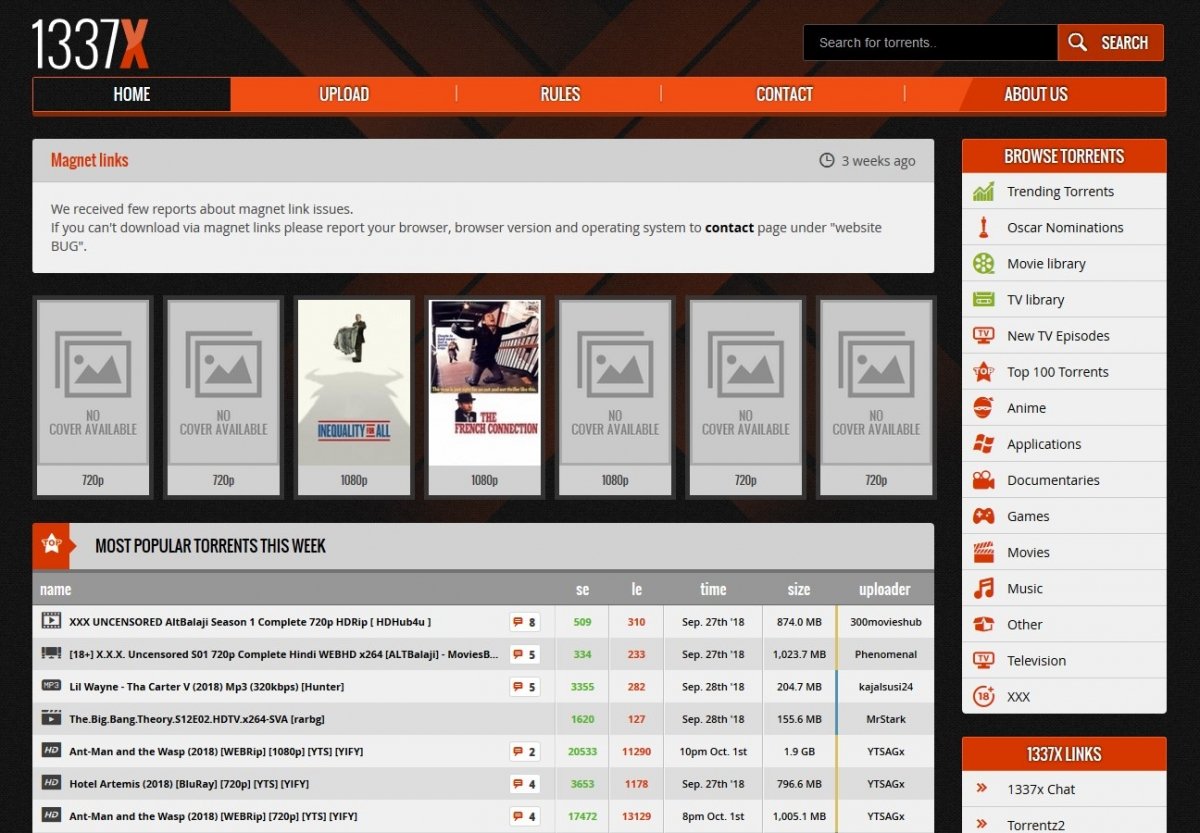Go to the HOME tab
This screenshot has width=1200, height=833.
coord(132,94)
